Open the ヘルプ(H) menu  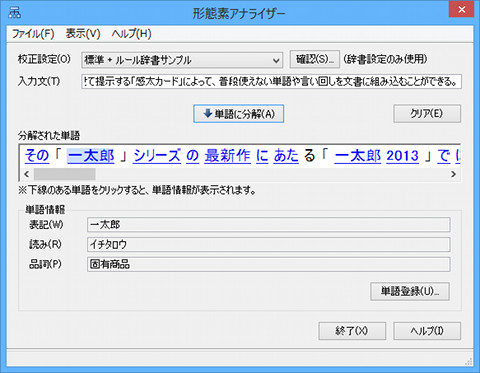(131, 34)
